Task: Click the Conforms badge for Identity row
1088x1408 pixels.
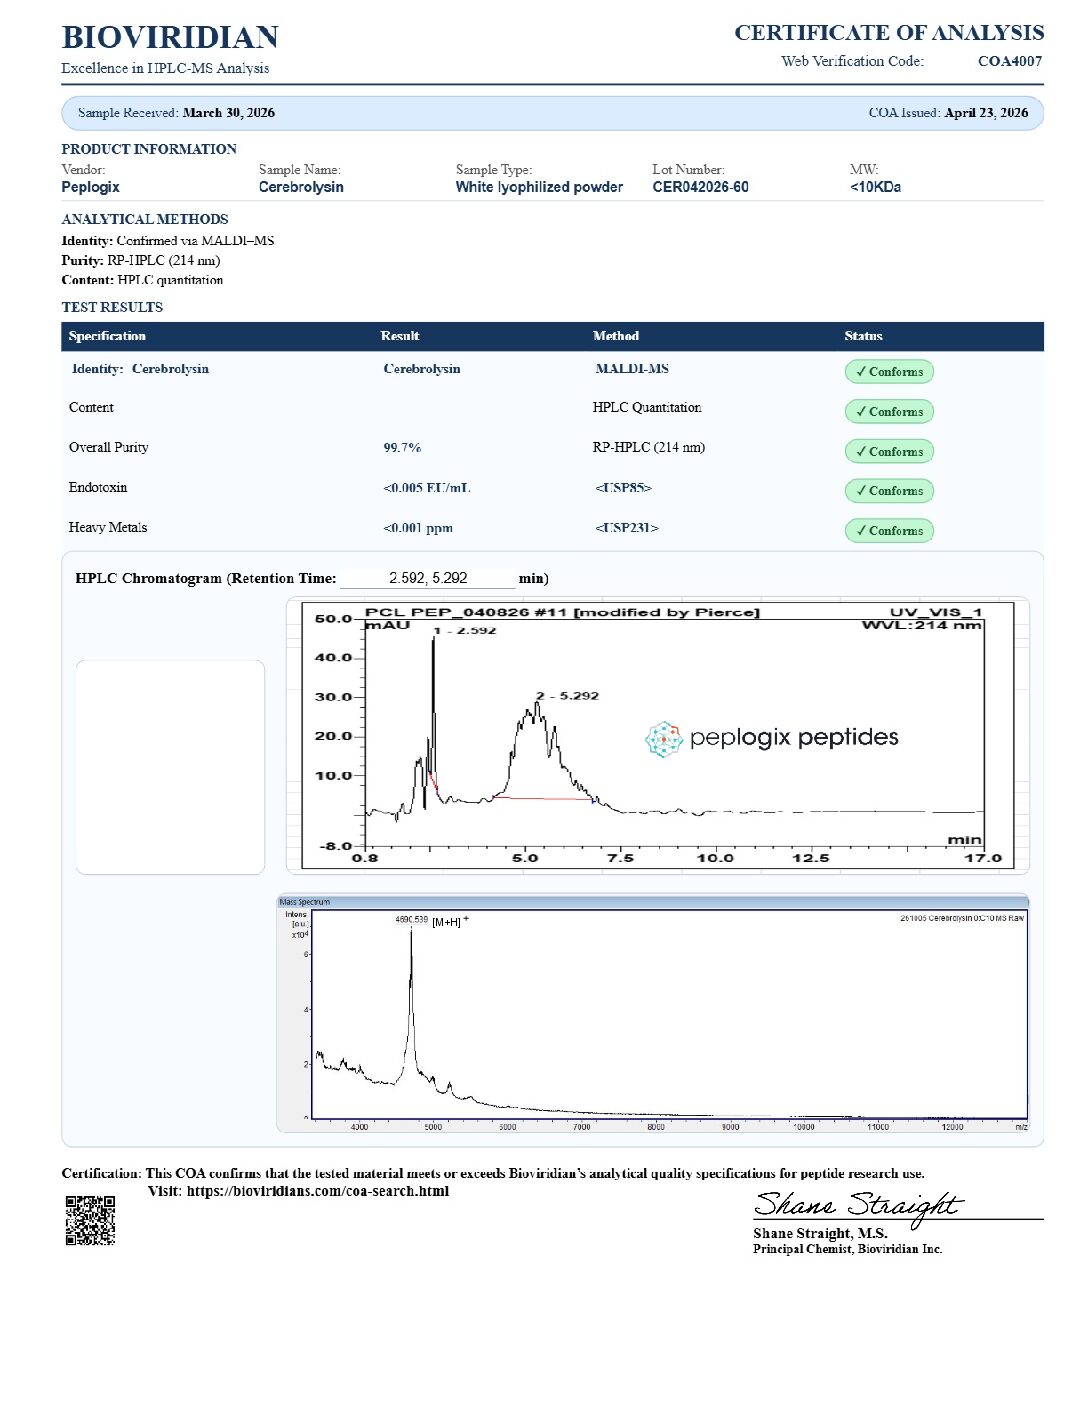Action: click(x=889, y=372)
